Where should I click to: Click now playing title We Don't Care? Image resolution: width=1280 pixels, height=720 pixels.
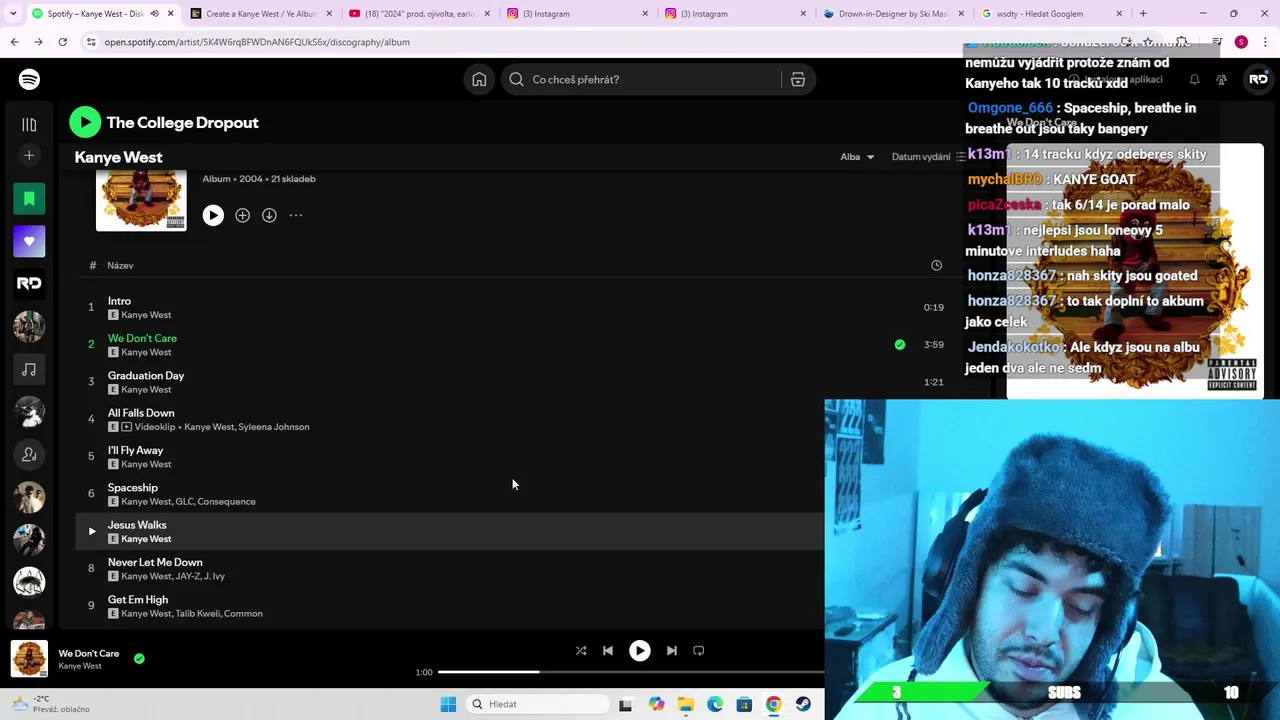89,653
